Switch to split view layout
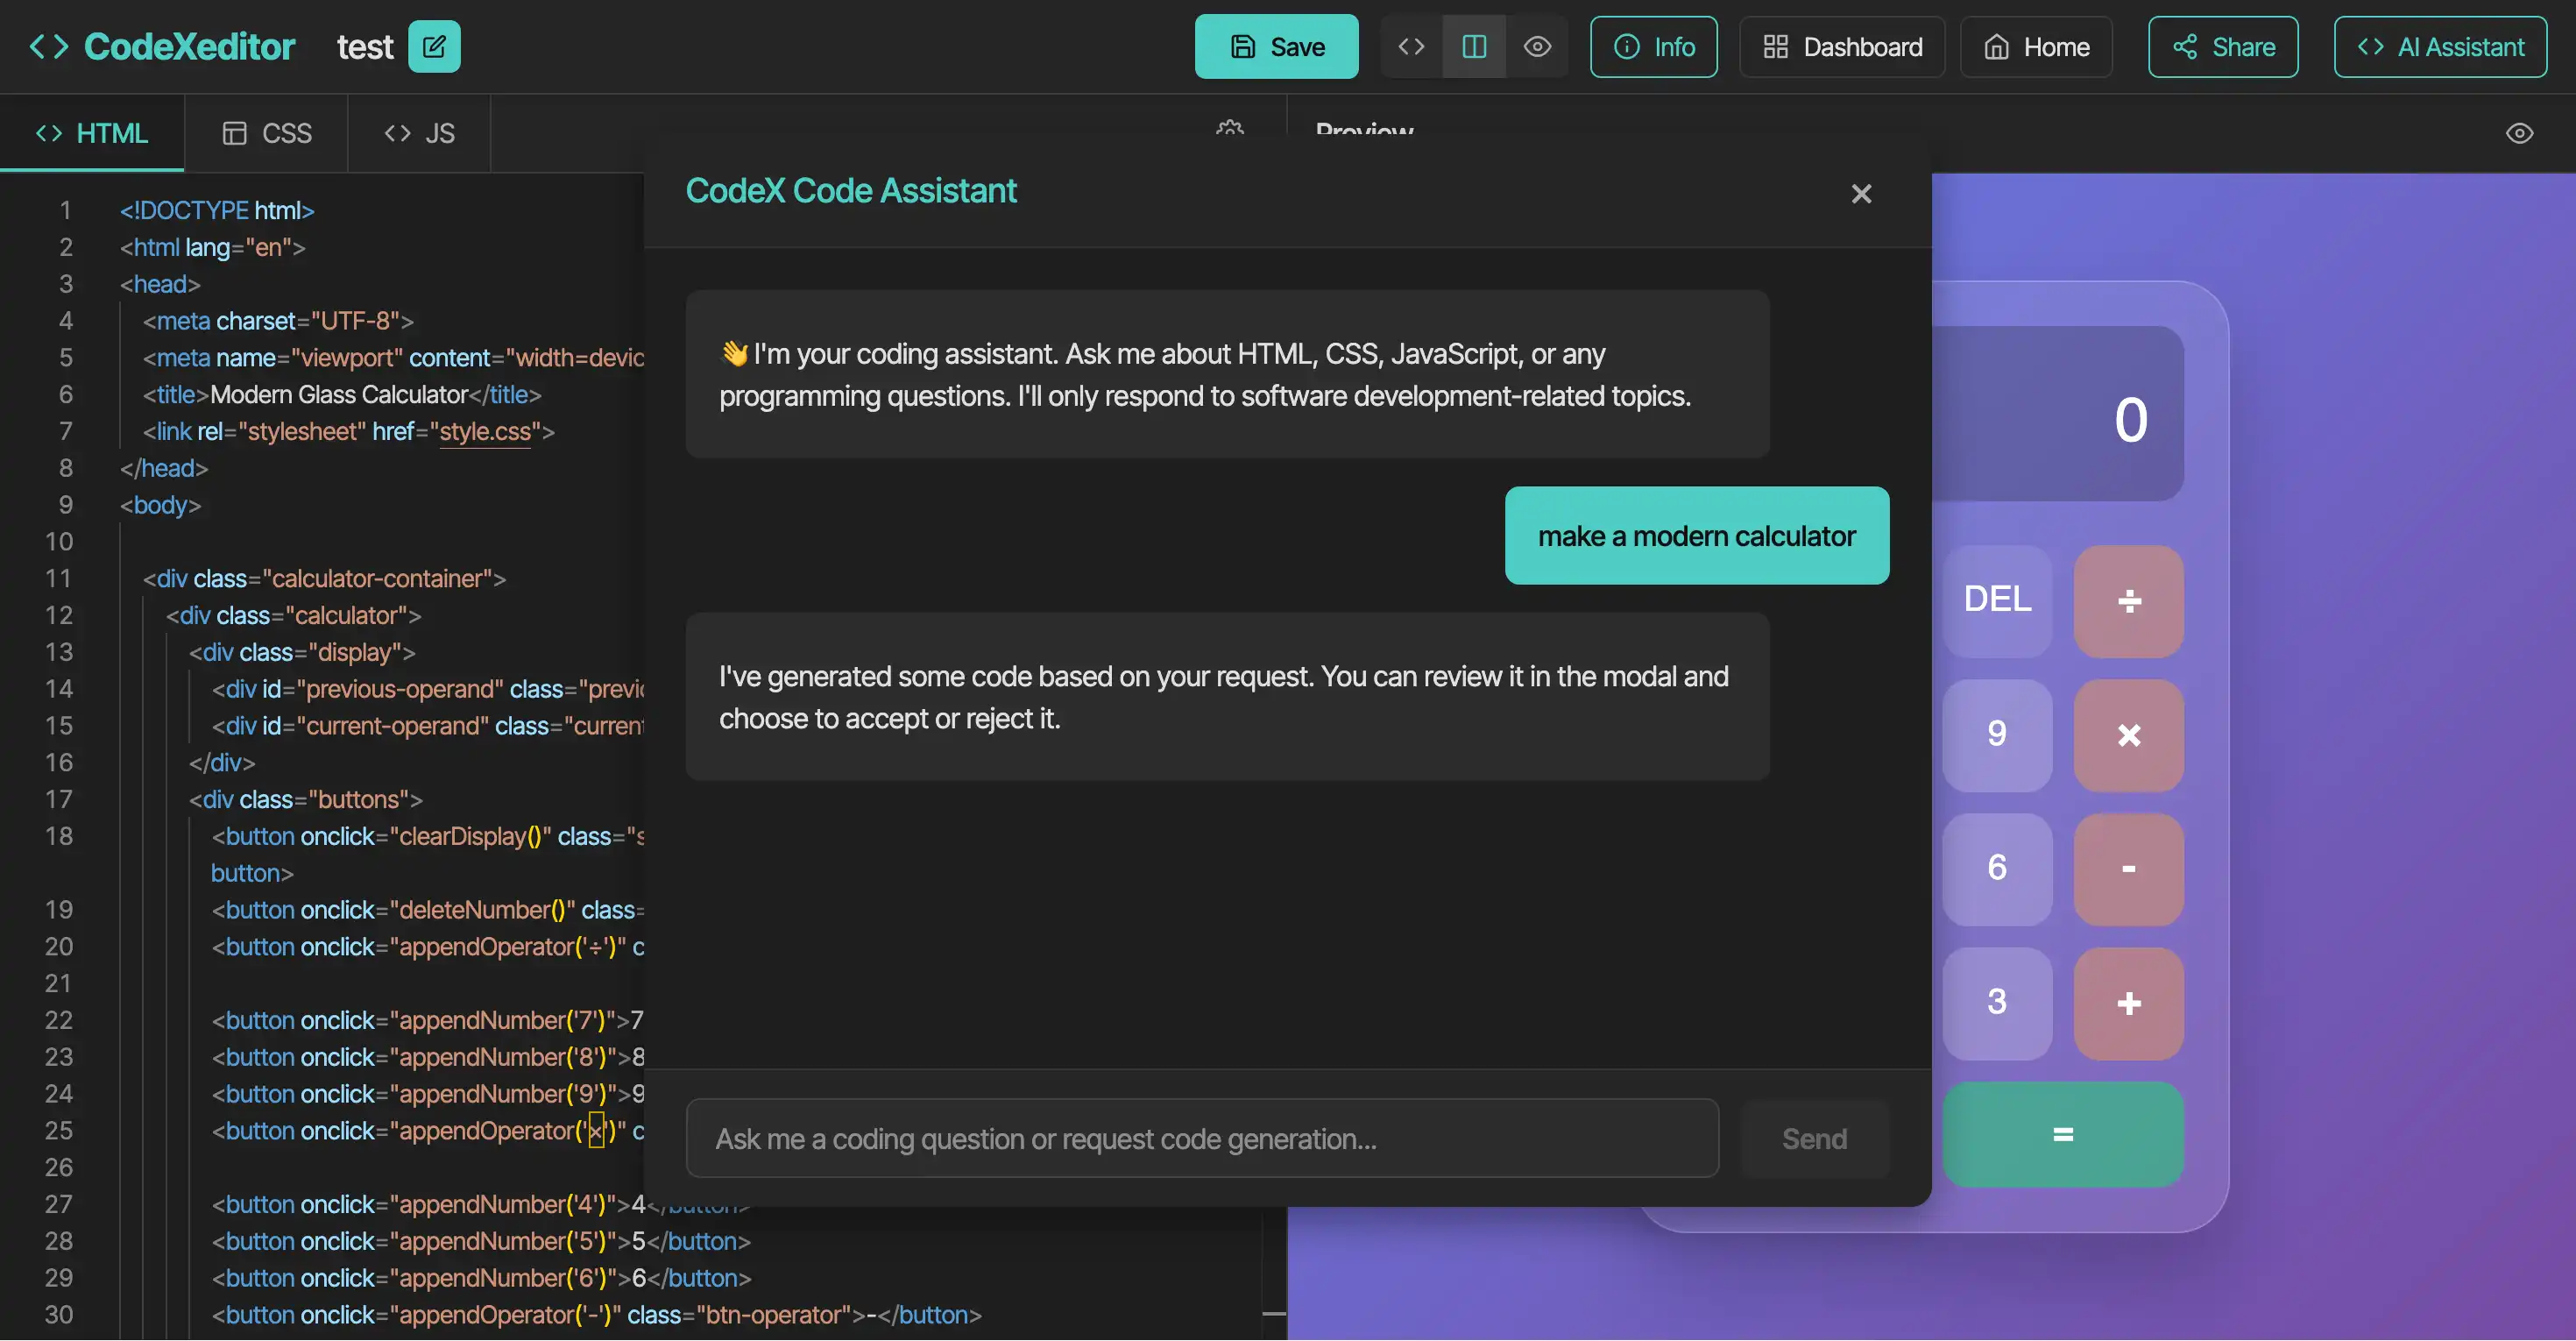The height and width of the screenshot is (1341, 2576). tap(1474, 47)
